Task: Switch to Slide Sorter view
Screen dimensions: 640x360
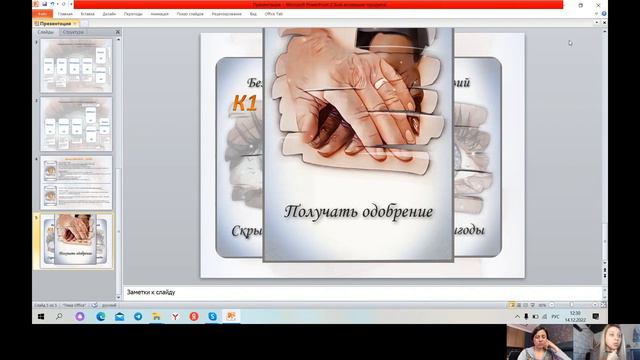Action: pos(519,305)
